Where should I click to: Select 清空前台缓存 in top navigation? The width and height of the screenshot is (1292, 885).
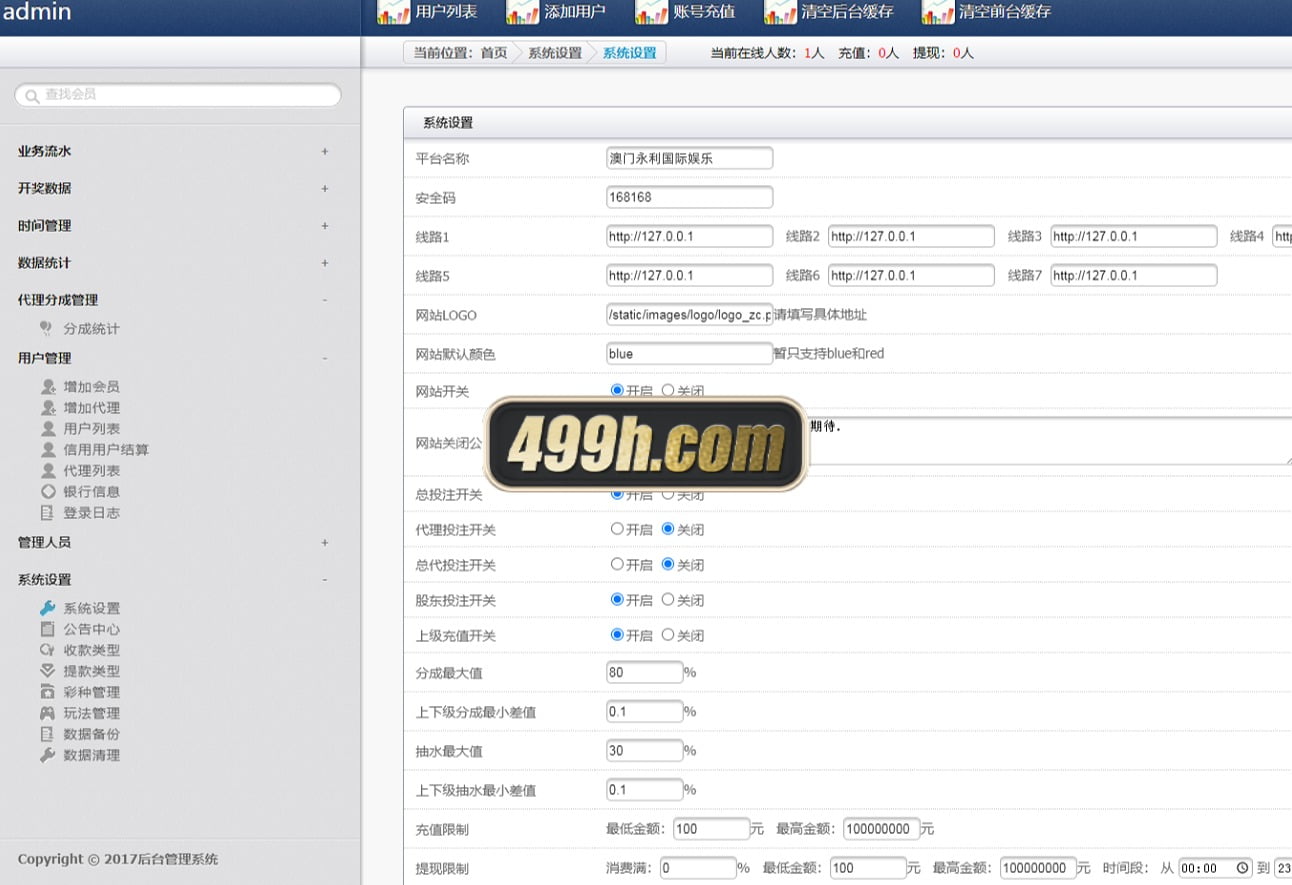[1005, 12]
